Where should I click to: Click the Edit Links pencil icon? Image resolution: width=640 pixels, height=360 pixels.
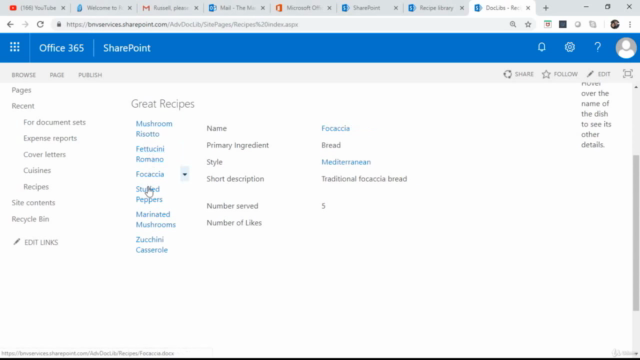(17, 242)
